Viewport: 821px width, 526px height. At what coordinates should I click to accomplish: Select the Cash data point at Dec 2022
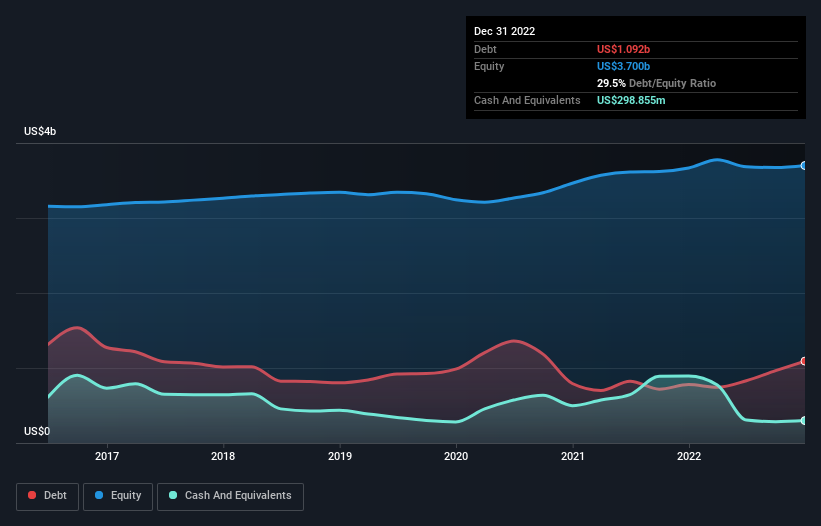pyautogui.click(x=804, y=420)
